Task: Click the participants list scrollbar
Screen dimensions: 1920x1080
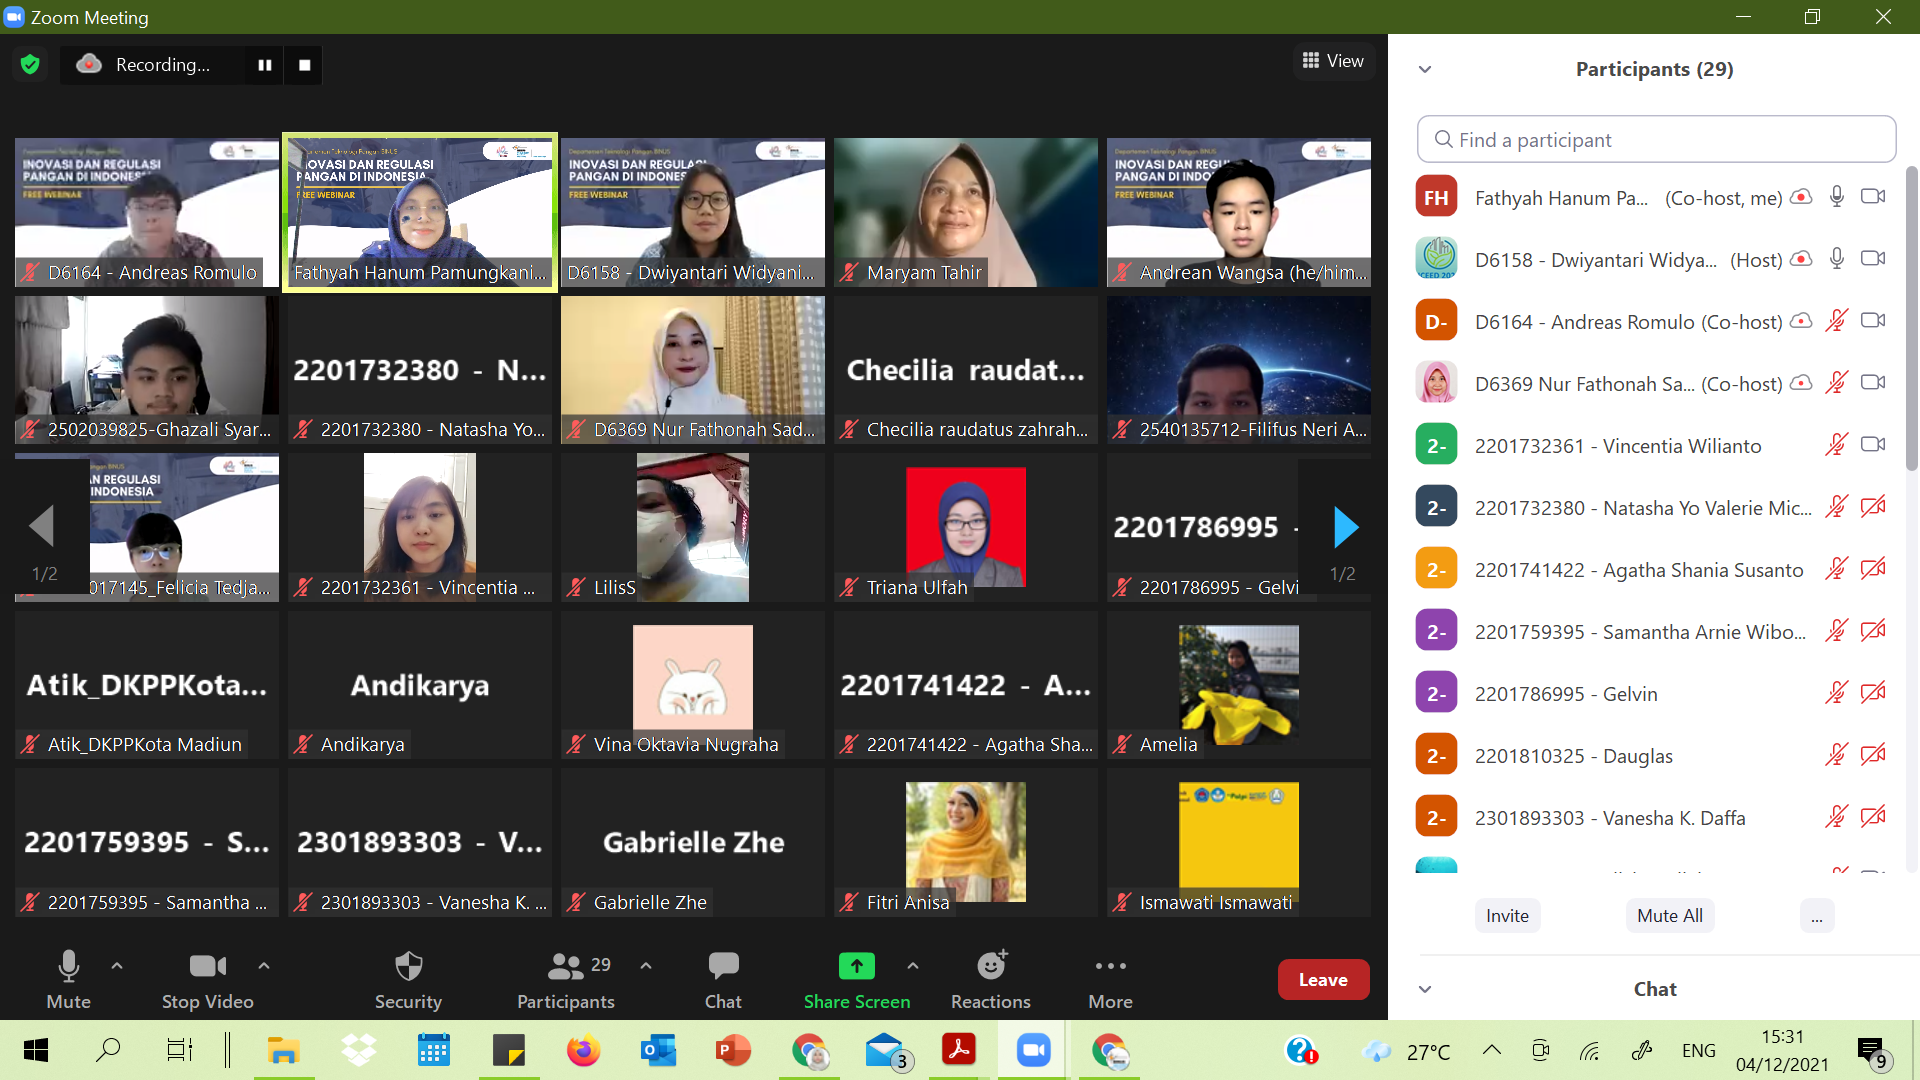Action: pos(1911,318)
